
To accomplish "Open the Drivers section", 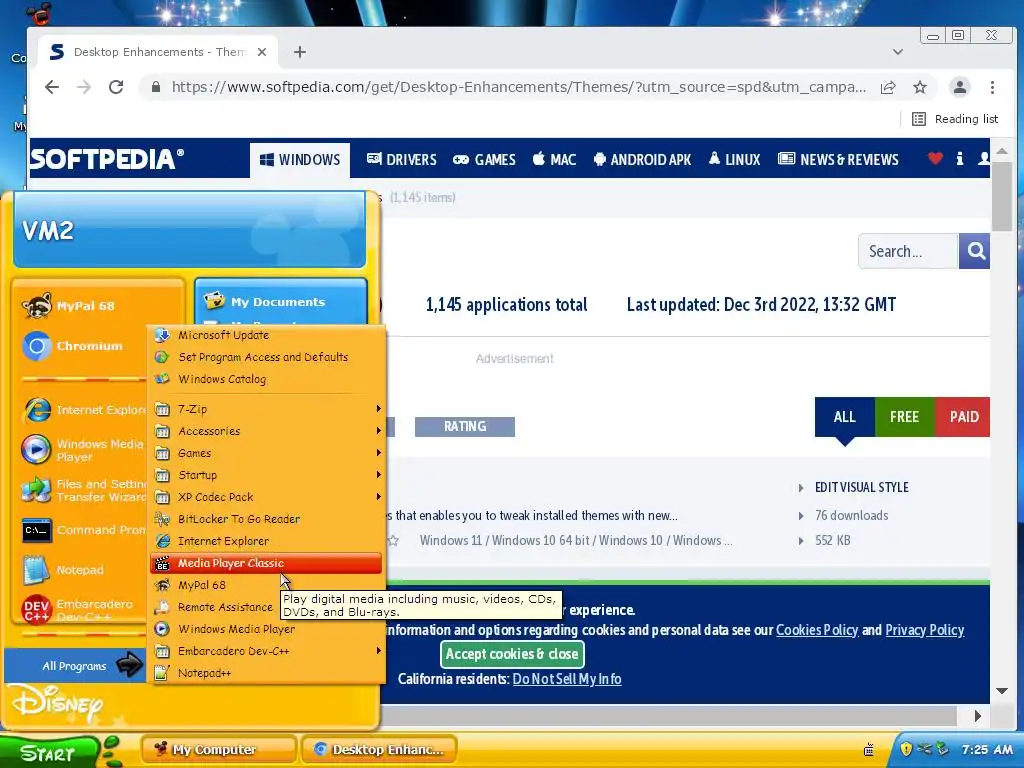I will coord(402,160).
